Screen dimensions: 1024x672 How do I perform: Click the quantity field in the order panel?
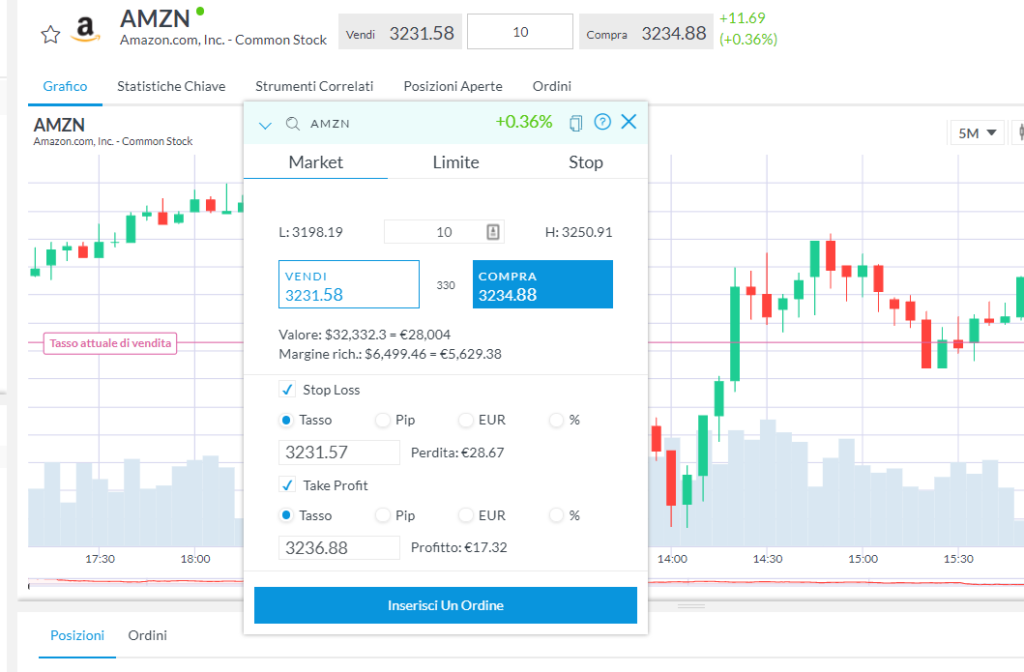pyautogui.click(x=444, y=232)
